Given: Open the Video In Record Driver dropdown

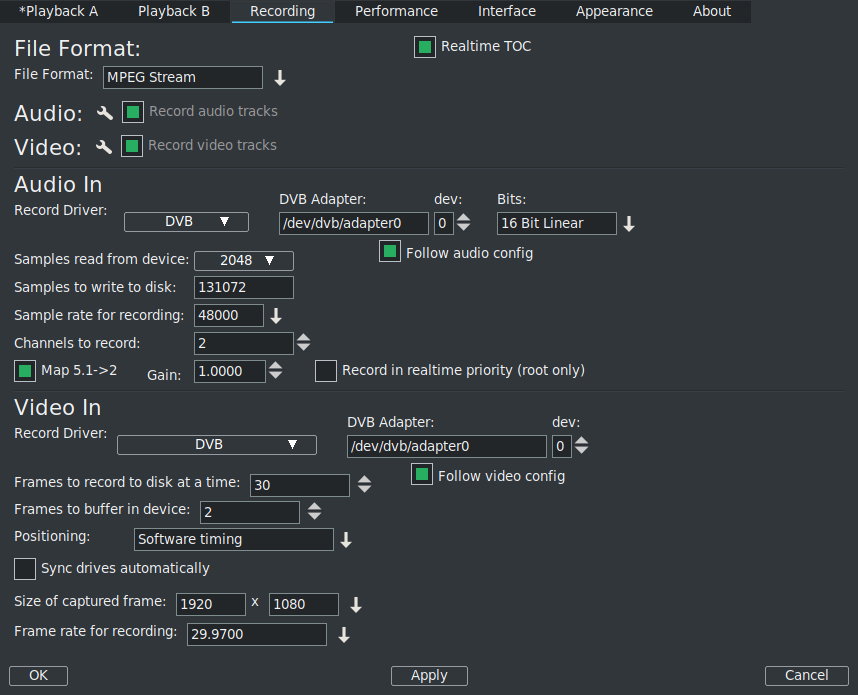Looking at the screenshot, I should [x=216, y=445].
